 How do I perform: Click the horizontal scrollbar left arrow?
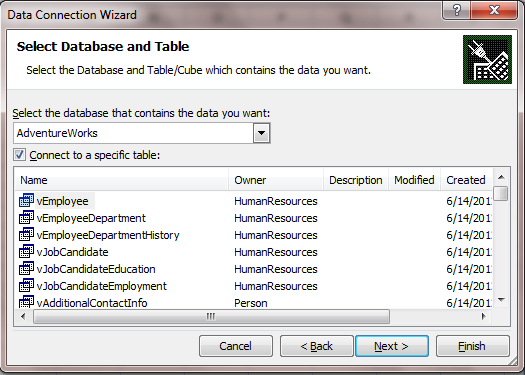[23, 316]
